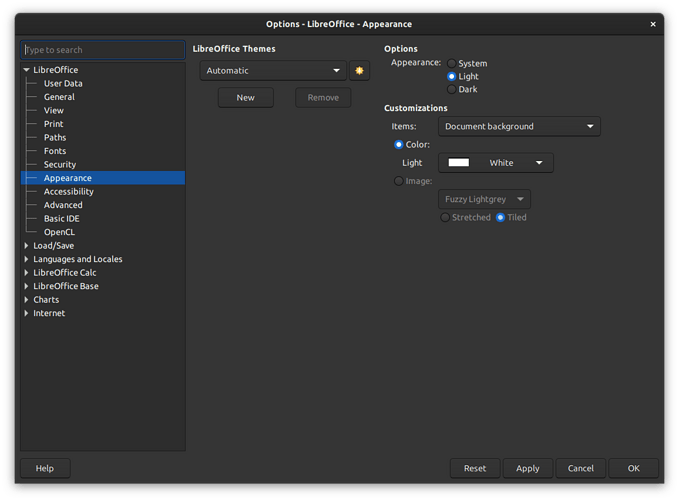679x500 pixels.
Task: Open the Automatic themes dropdown
Action: tap(273, 71)
